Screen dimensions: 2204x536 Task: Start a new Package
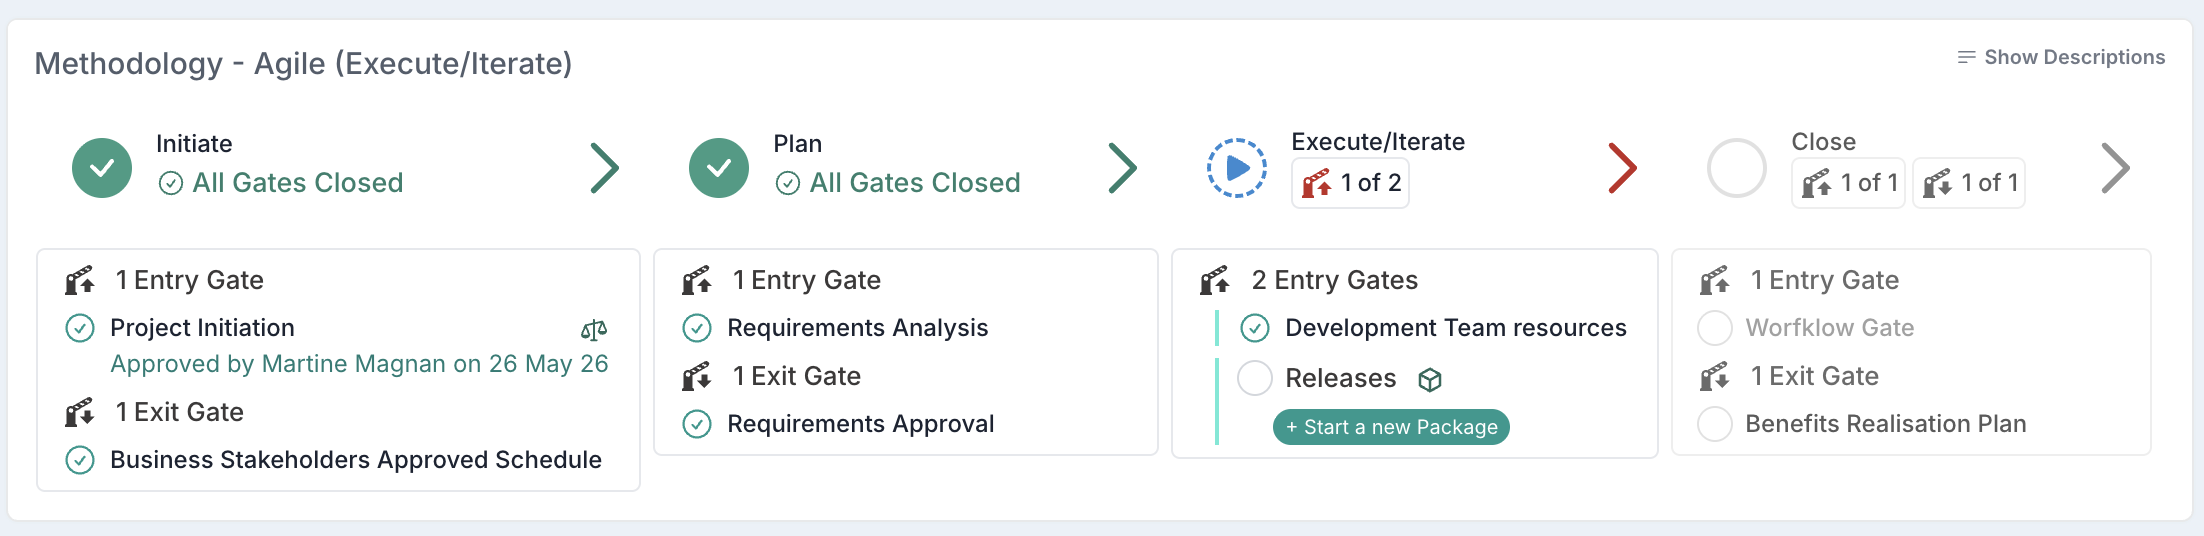click(1391, 427)
